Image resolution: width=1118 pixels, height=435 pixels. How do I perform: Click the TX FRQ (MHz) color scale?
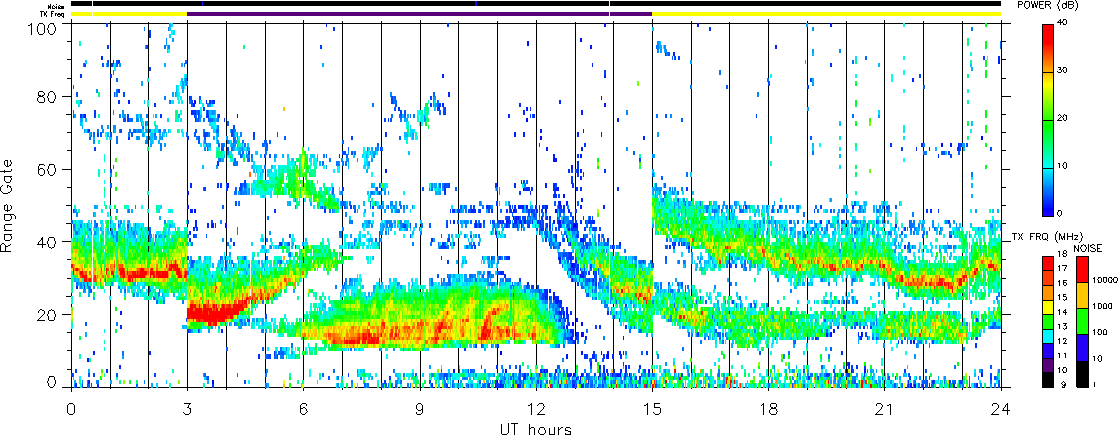click(1046, 322)
